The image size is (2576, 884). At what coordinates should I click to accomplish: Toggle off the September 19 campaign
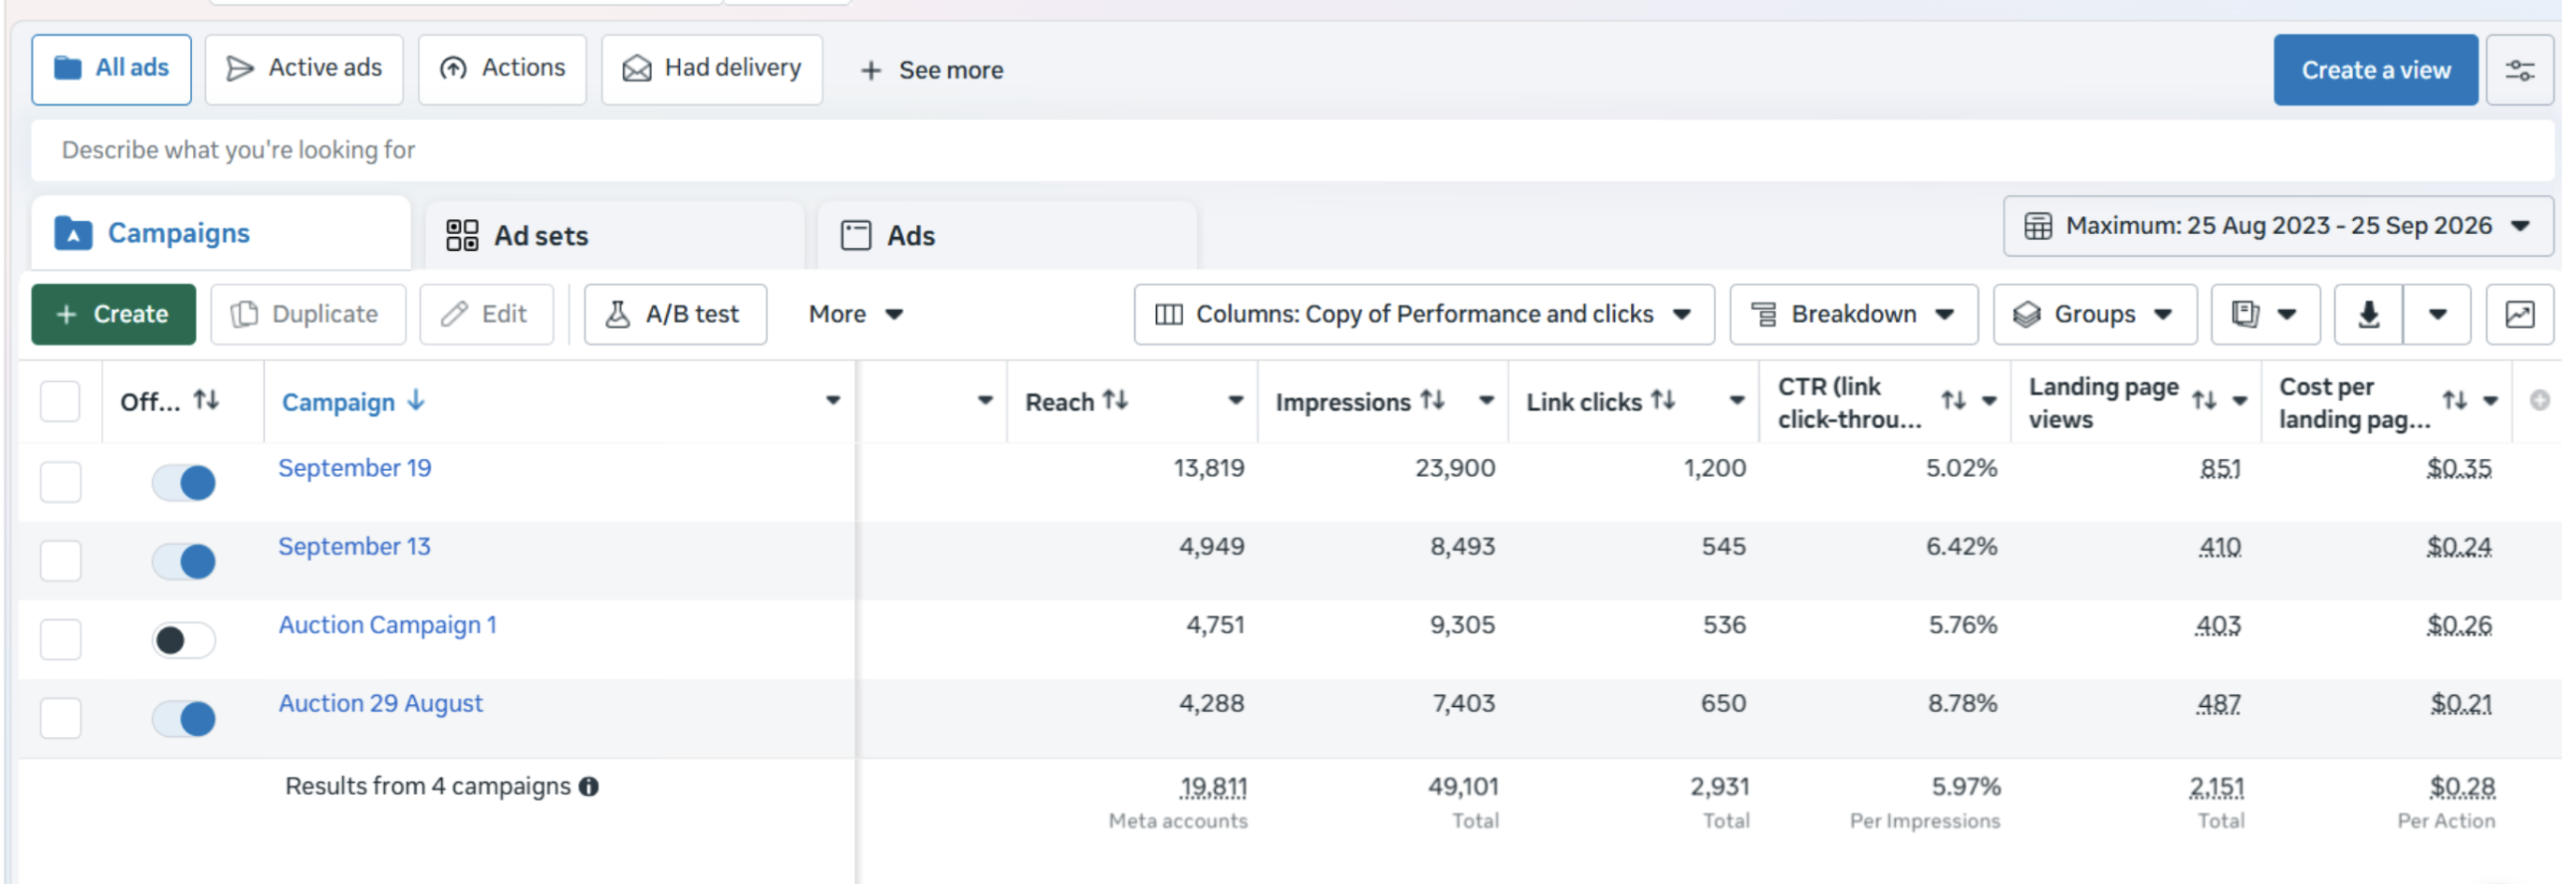(x=184, y=483)
